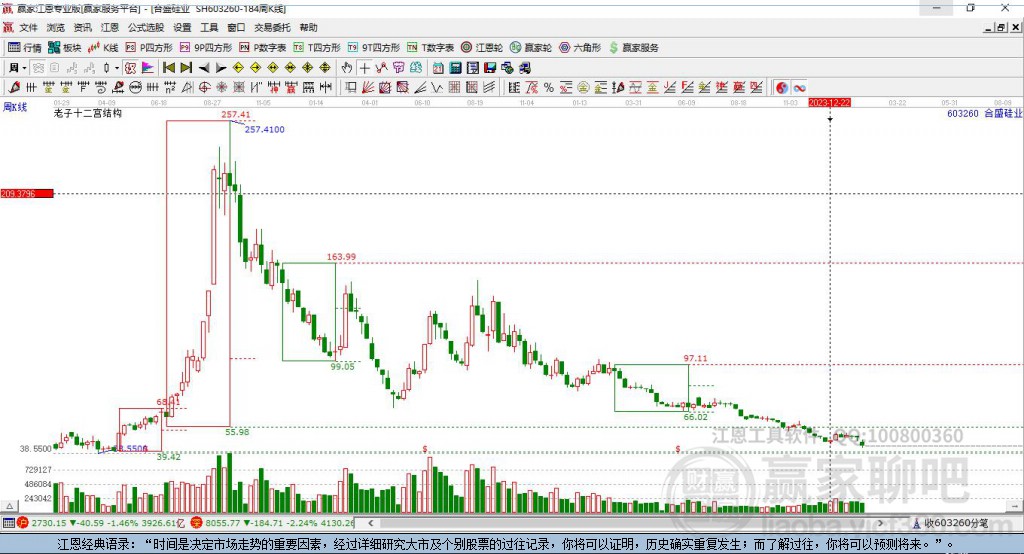Select the rectangle box tool icon
Screen dimensions: 1024x554
350,88
